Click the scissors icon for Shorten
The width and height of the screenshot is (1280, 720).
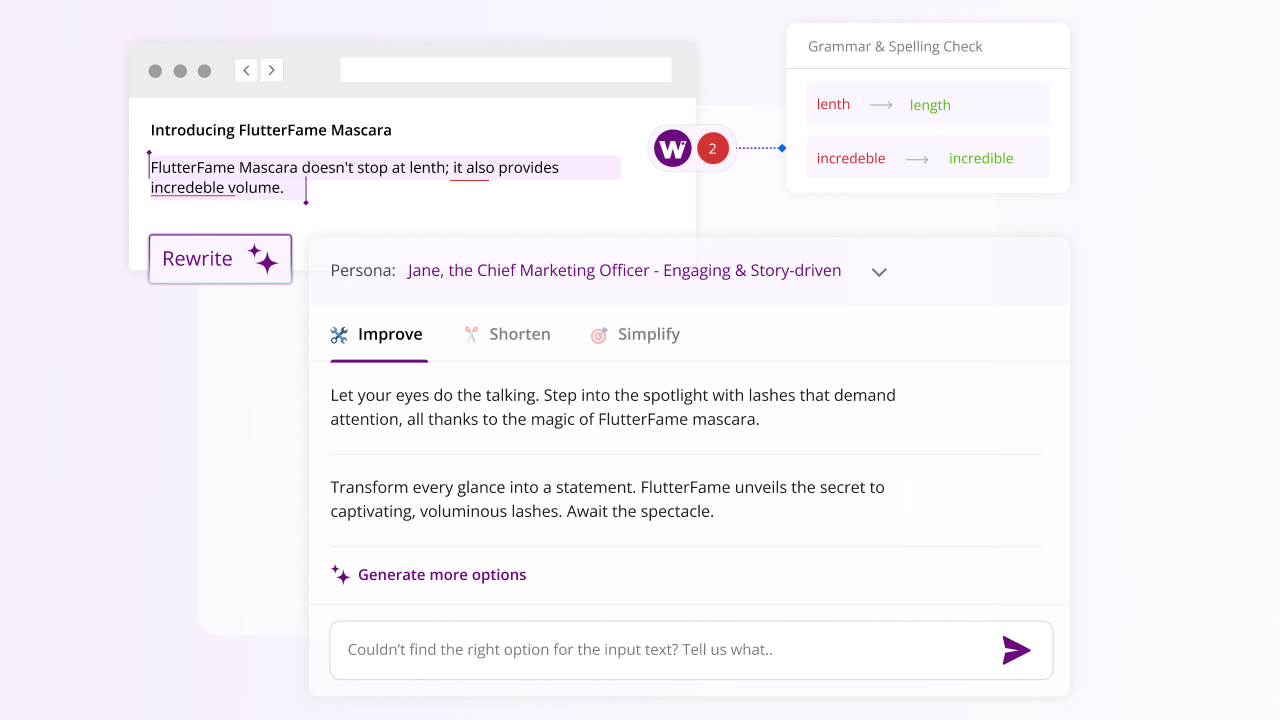(471, 335)
